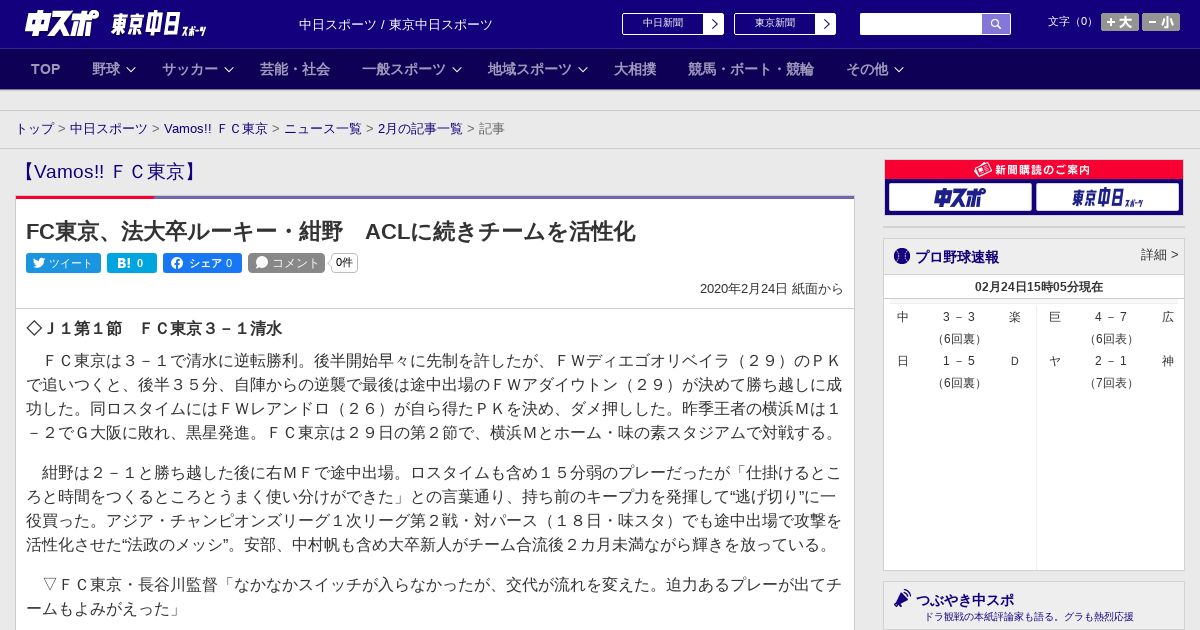Click the 東京中日スポーツ logo in header
1200x630 pixels.
point(159,24)
